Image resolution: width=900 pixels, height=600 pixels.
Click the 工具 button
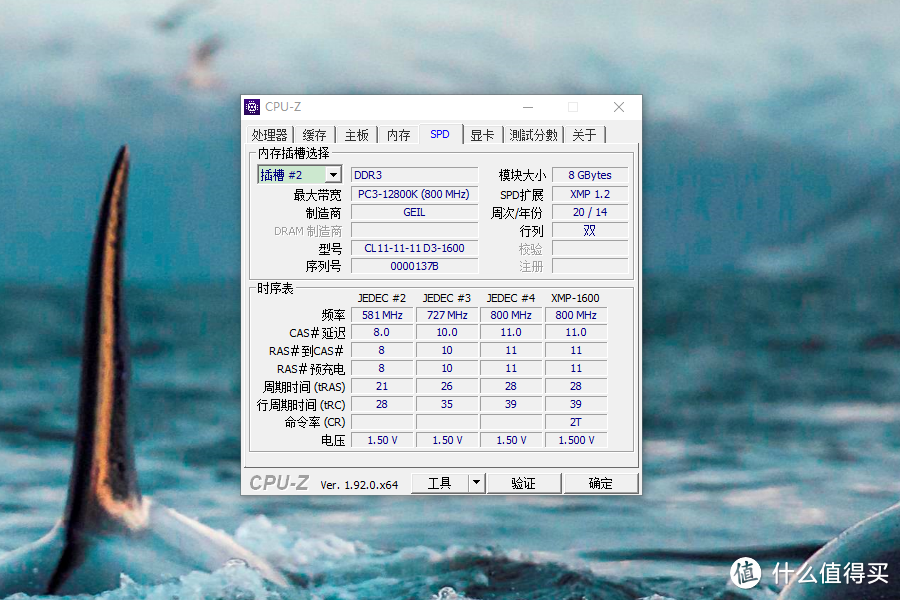pos(440,483)
